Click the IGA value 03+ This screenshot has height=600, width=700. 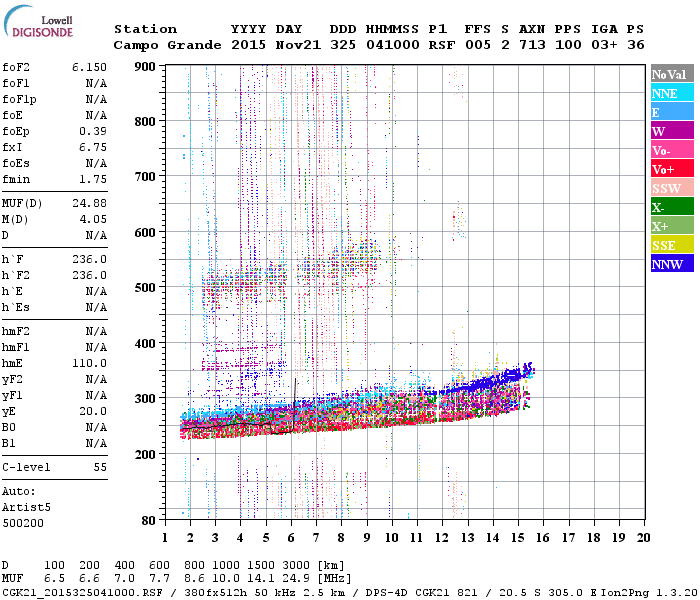pos(604,45)
